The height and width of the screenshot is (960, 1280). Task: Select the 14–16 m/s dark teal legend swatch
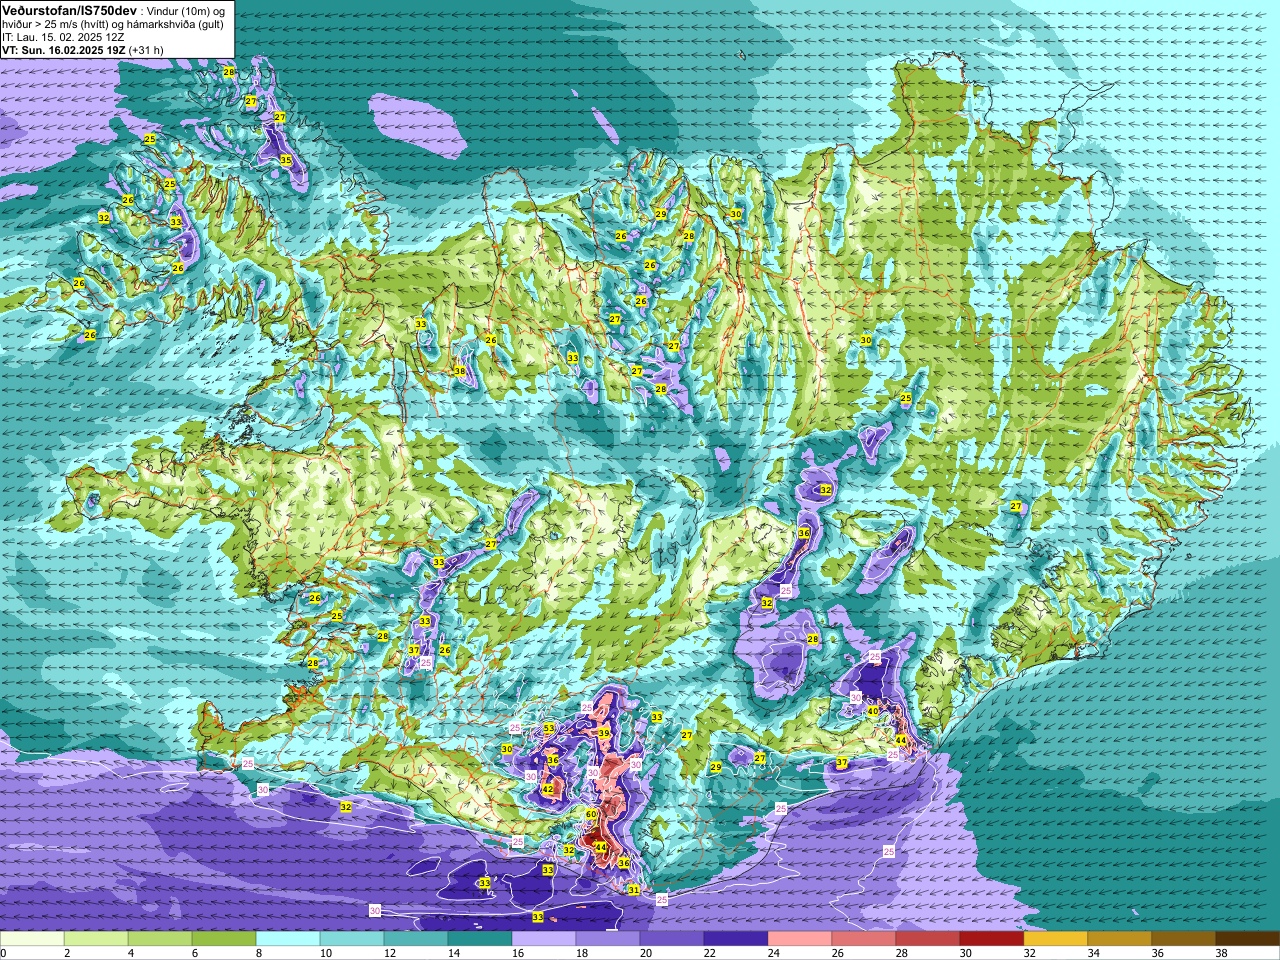[480, 939]
